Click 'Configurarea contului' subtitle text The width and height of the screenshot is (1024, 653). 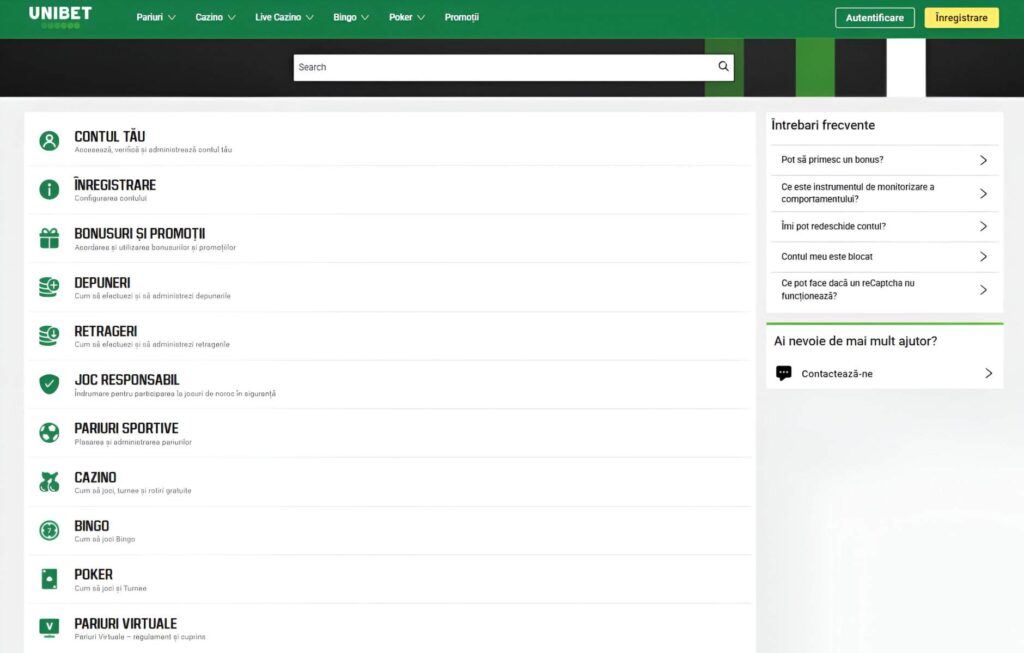pos(110,199)
